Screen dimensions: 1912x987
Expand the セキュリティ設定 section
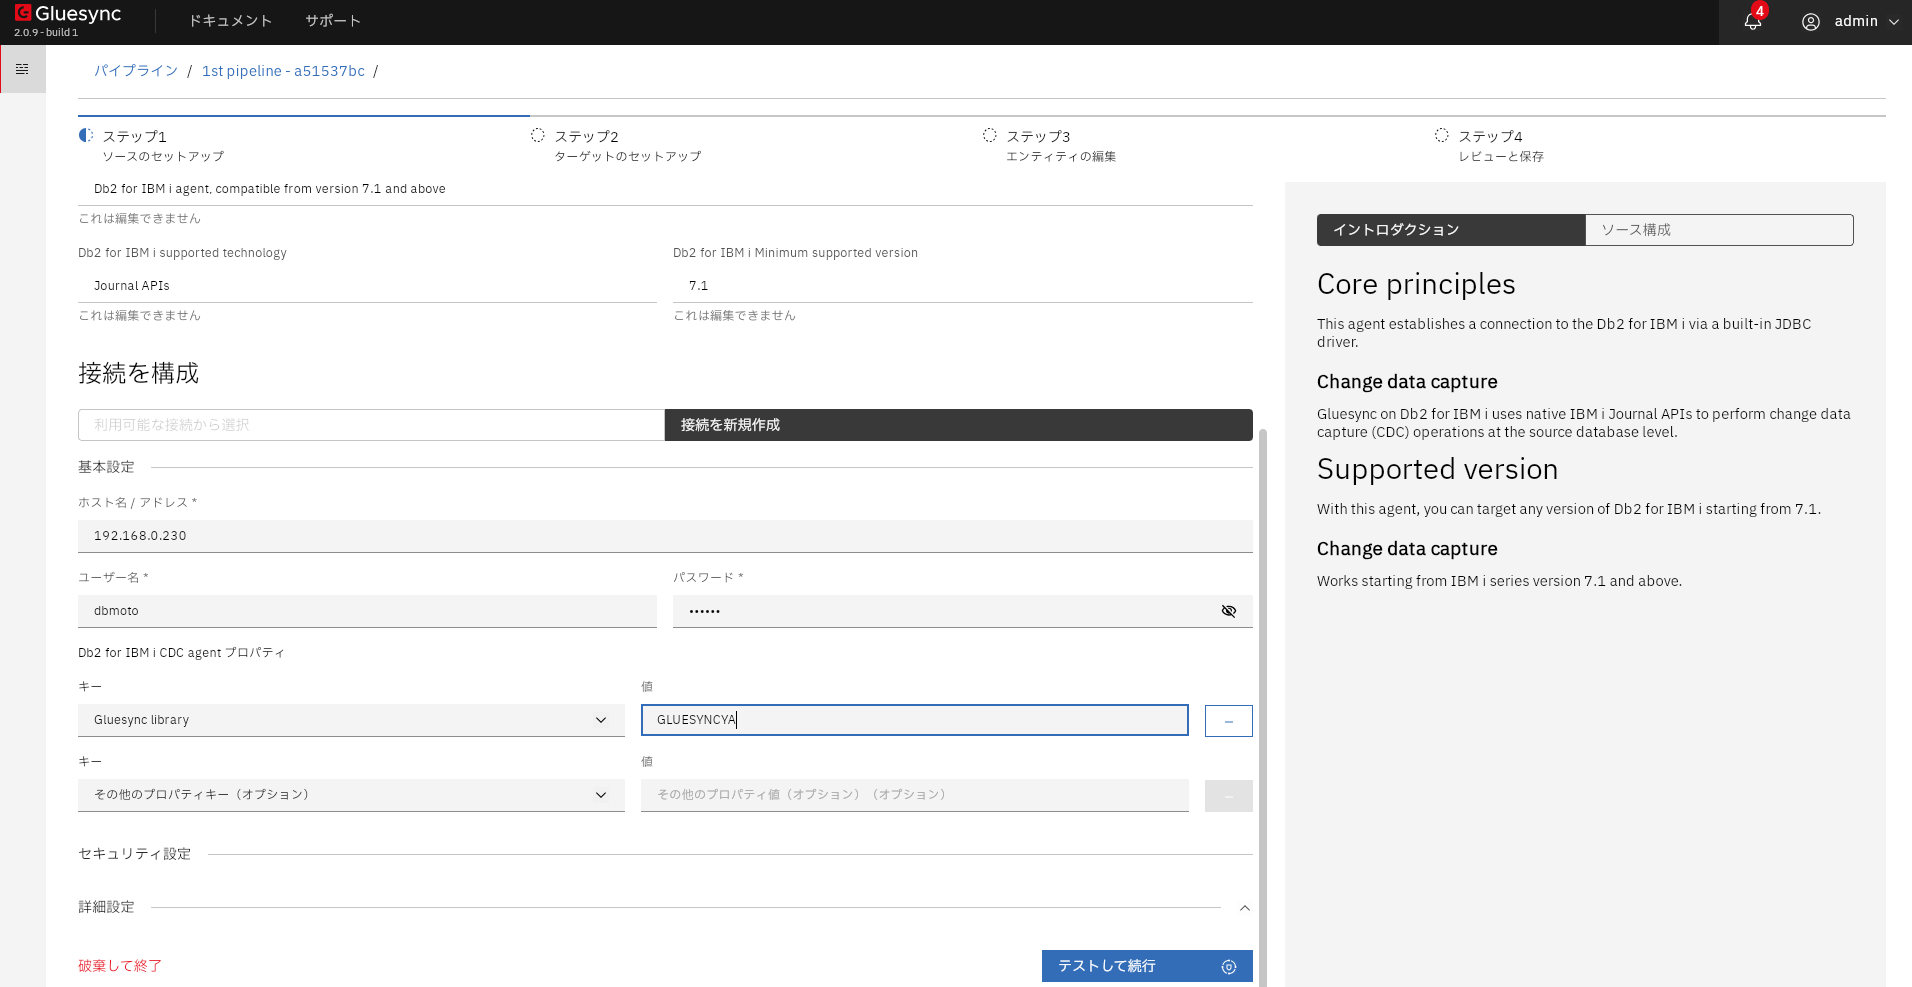[x=665, y=854]
